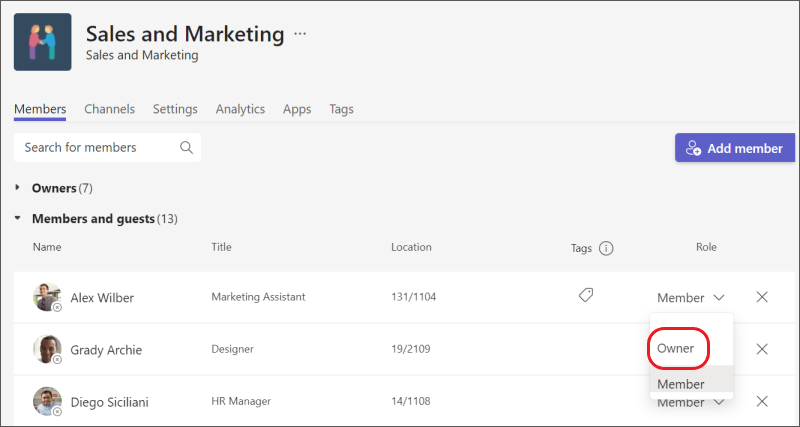Click the search magnifier icon
The width and height of the screenshot is (800, 427).
[186, 148]
